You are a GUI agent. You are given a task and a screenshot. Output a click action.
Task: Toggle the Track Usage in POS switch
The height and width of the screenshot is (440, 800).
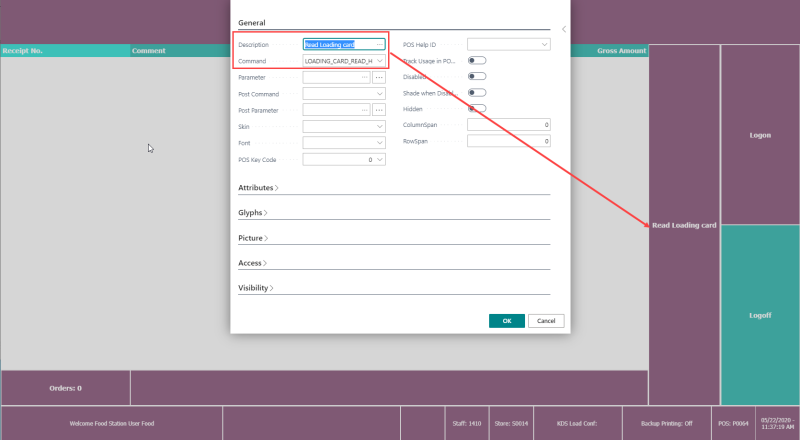(x=477, y=61)
